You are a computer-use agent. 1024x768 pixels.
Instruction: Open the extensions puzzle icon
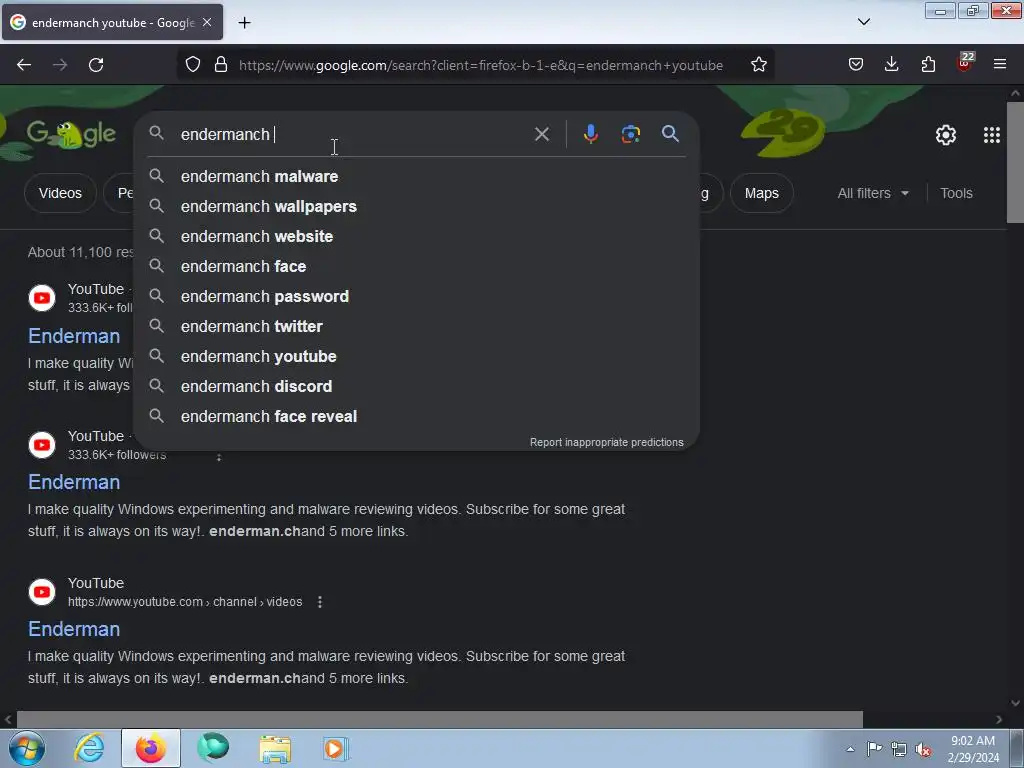928,64
